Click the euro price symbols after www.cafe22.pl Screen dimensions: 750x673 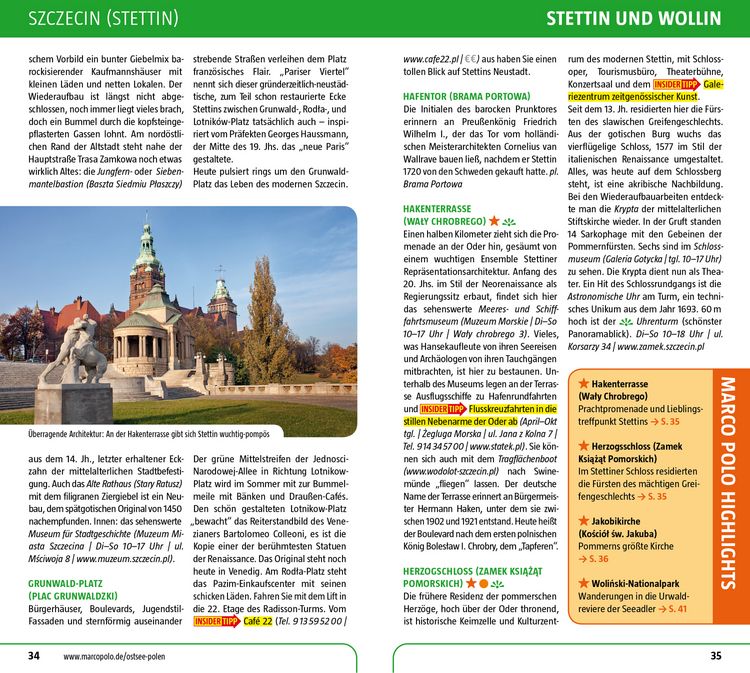pos(472,59)
